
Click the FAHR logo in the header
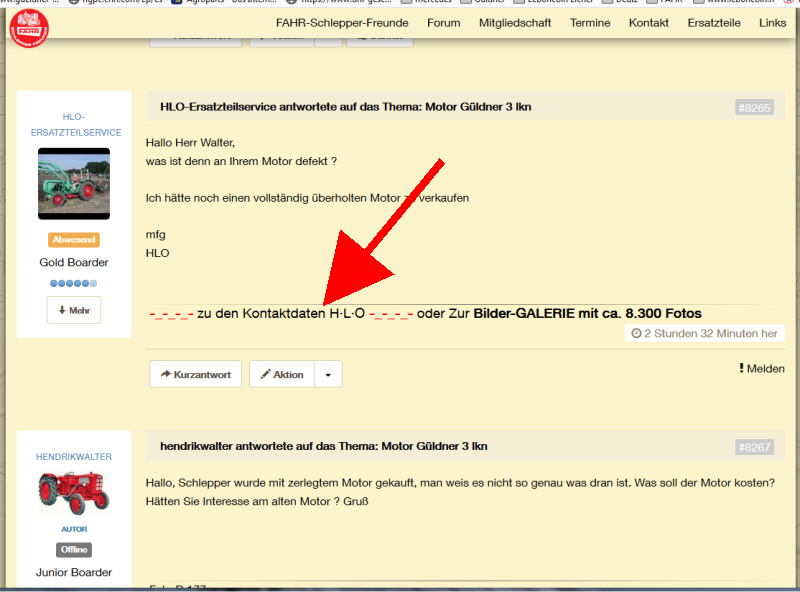[29, 24]
